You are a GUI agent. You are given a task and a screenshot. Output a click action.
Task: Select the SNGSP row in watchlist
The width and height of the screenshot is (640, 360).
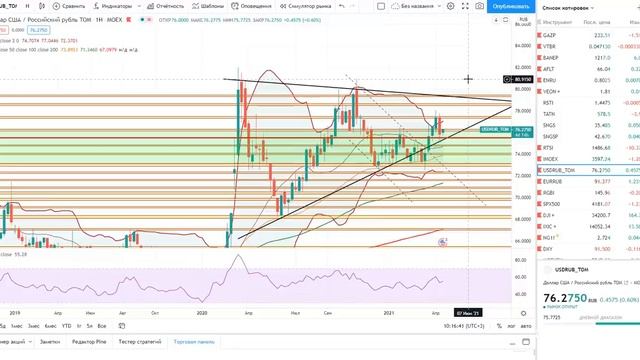tap(589, 136)
